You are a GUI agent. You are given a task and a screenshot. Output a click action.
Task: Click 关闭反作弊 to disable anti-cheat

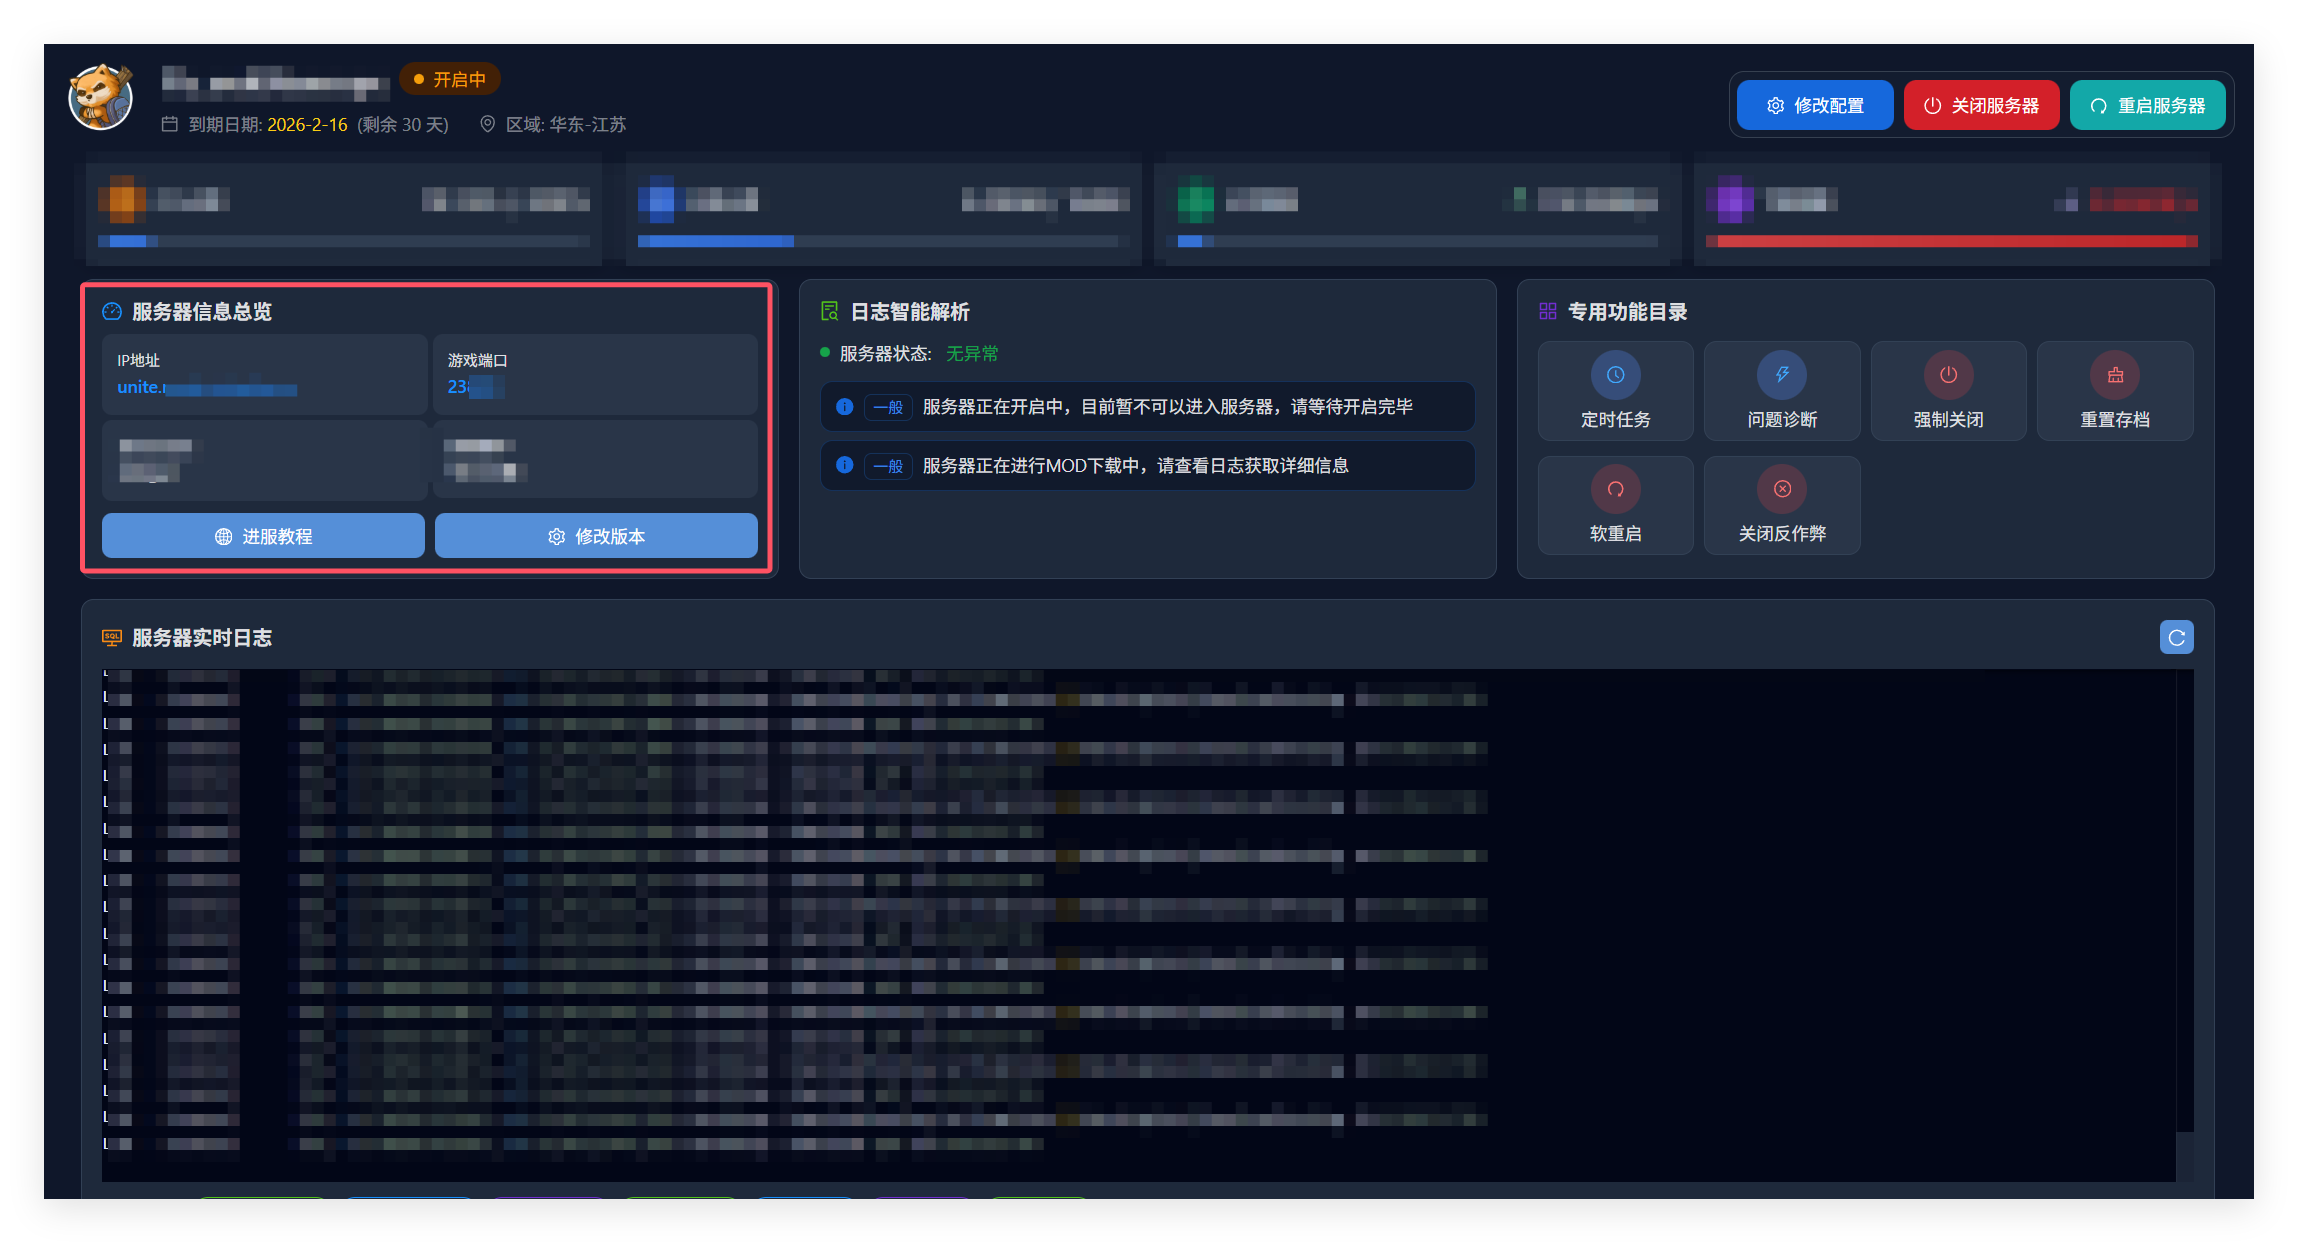pyautogui.click(x=1781, y=505)
